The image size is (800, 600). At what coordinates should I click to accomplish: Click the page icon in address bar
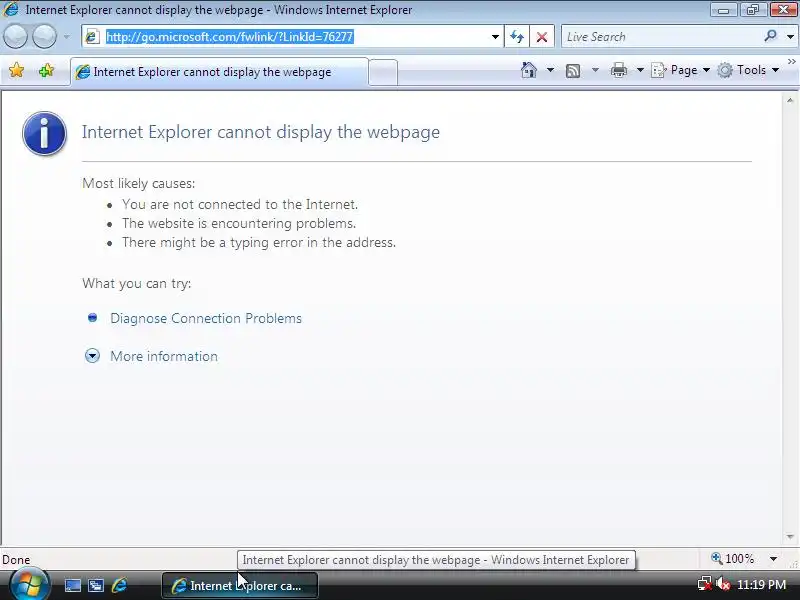(x=92, y=37)
